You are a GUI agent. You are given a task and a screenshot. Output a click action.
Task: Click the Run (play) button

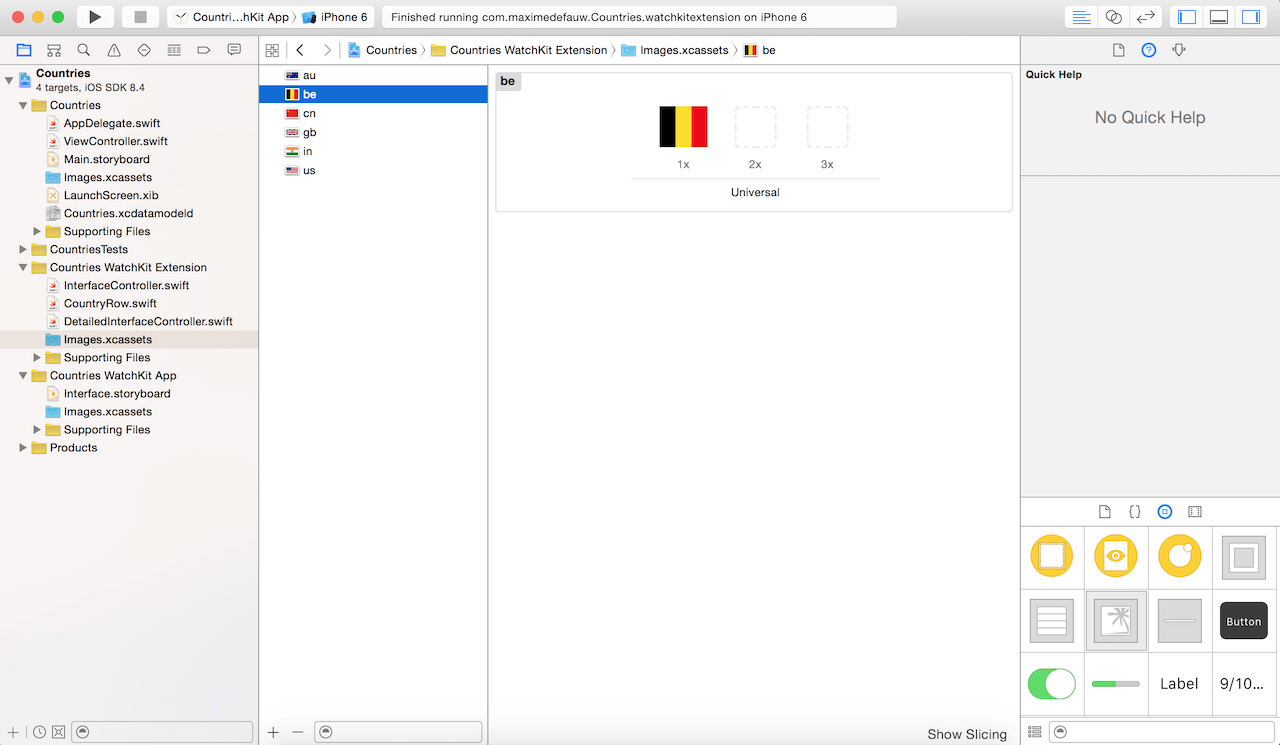[x=95, y=17]
